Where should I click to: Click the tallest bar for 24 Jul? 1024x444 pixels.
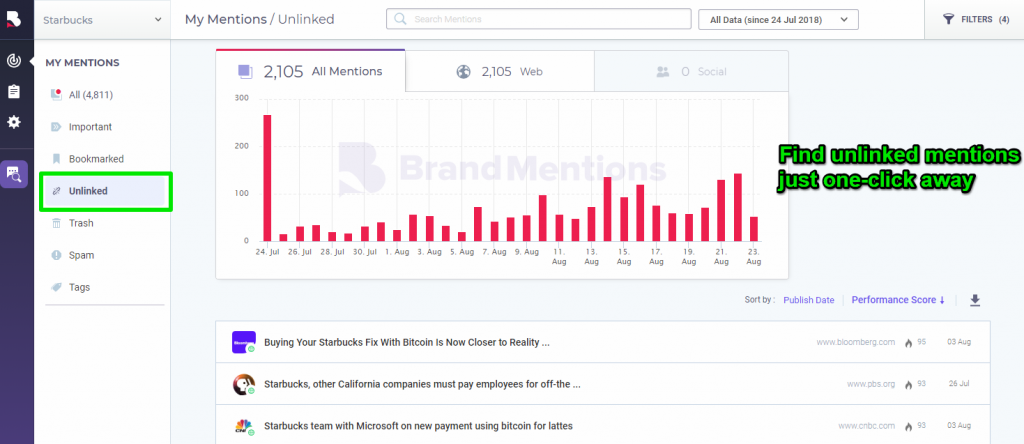[267, 178]
